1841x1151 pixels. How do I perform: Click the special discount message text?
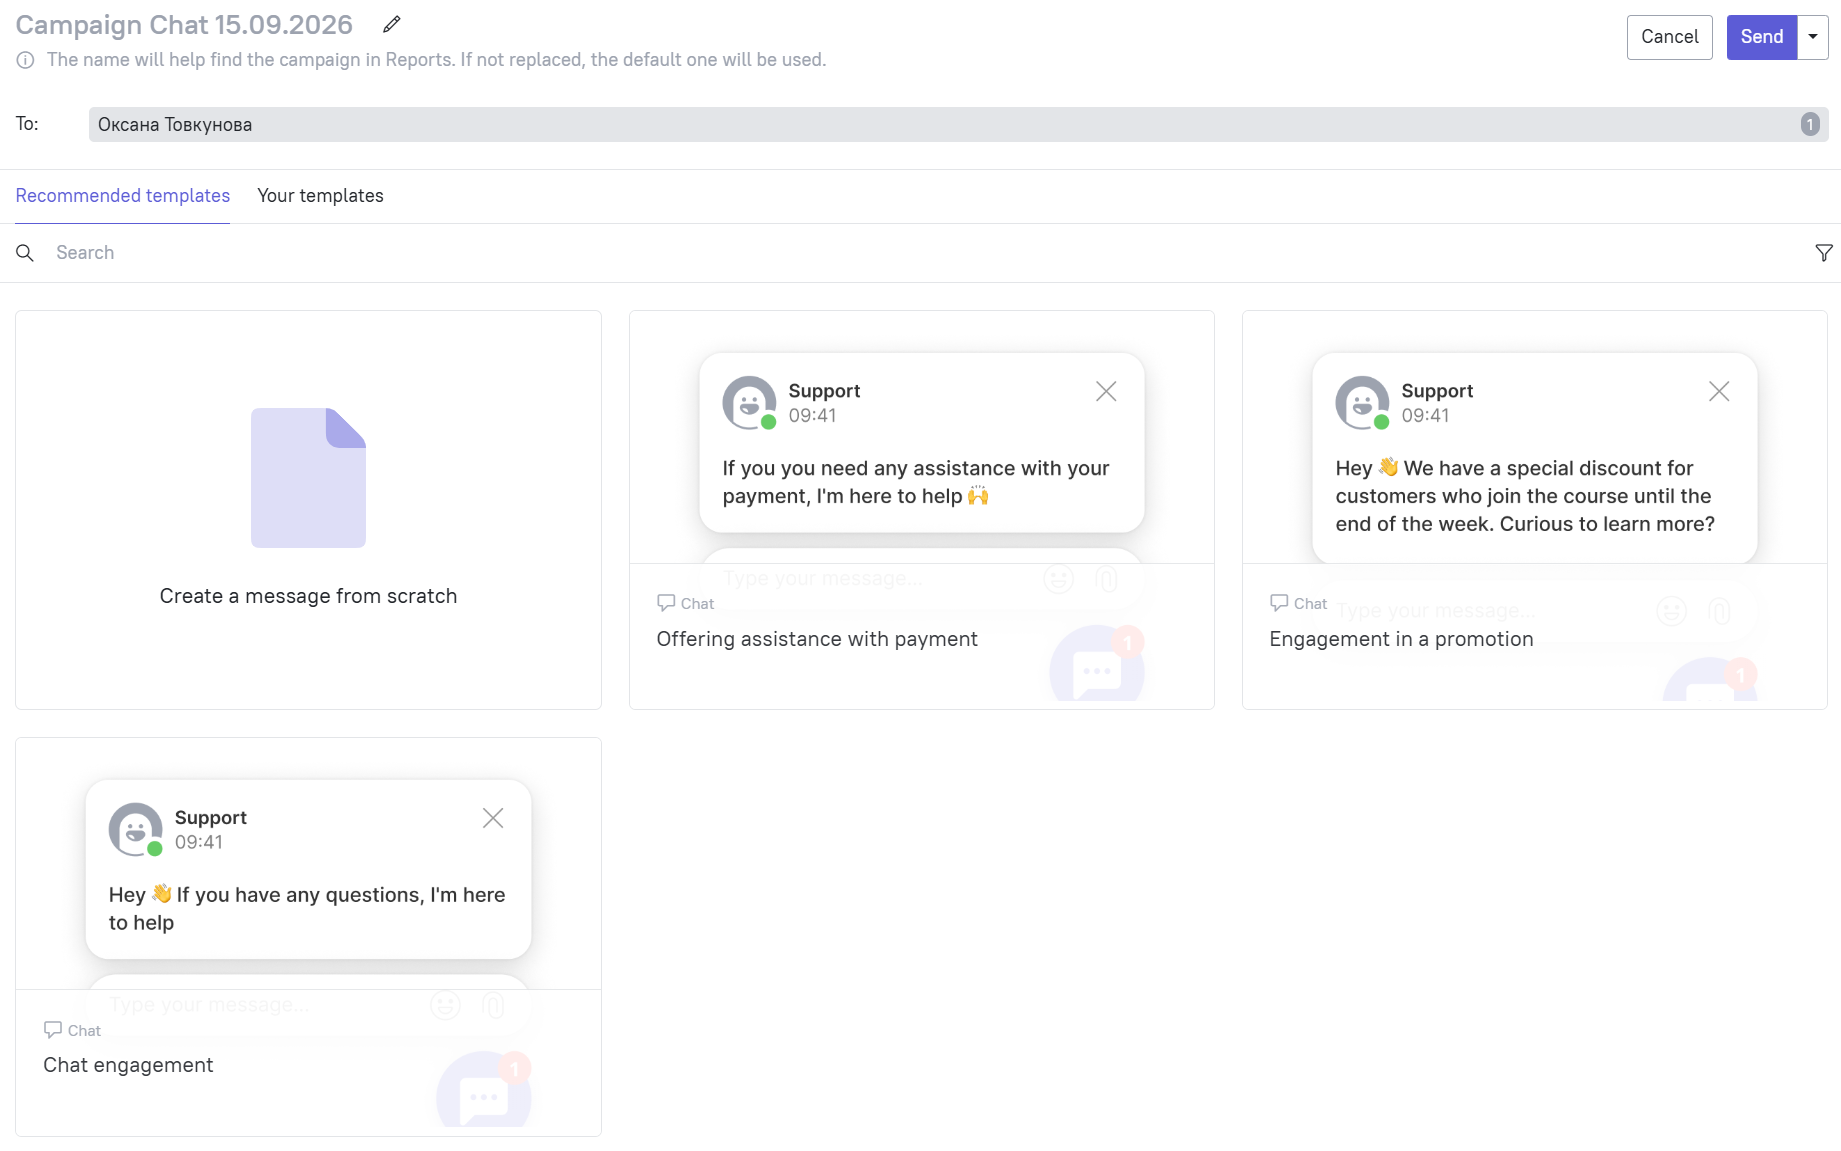click(x=1525, y=496)
